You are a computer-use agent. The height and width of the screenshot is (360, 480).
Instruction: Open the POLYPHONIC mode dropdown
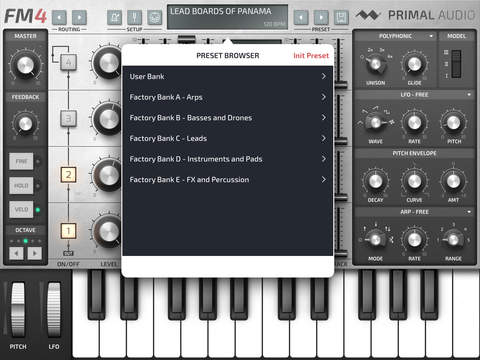click(x=395, y=36)
